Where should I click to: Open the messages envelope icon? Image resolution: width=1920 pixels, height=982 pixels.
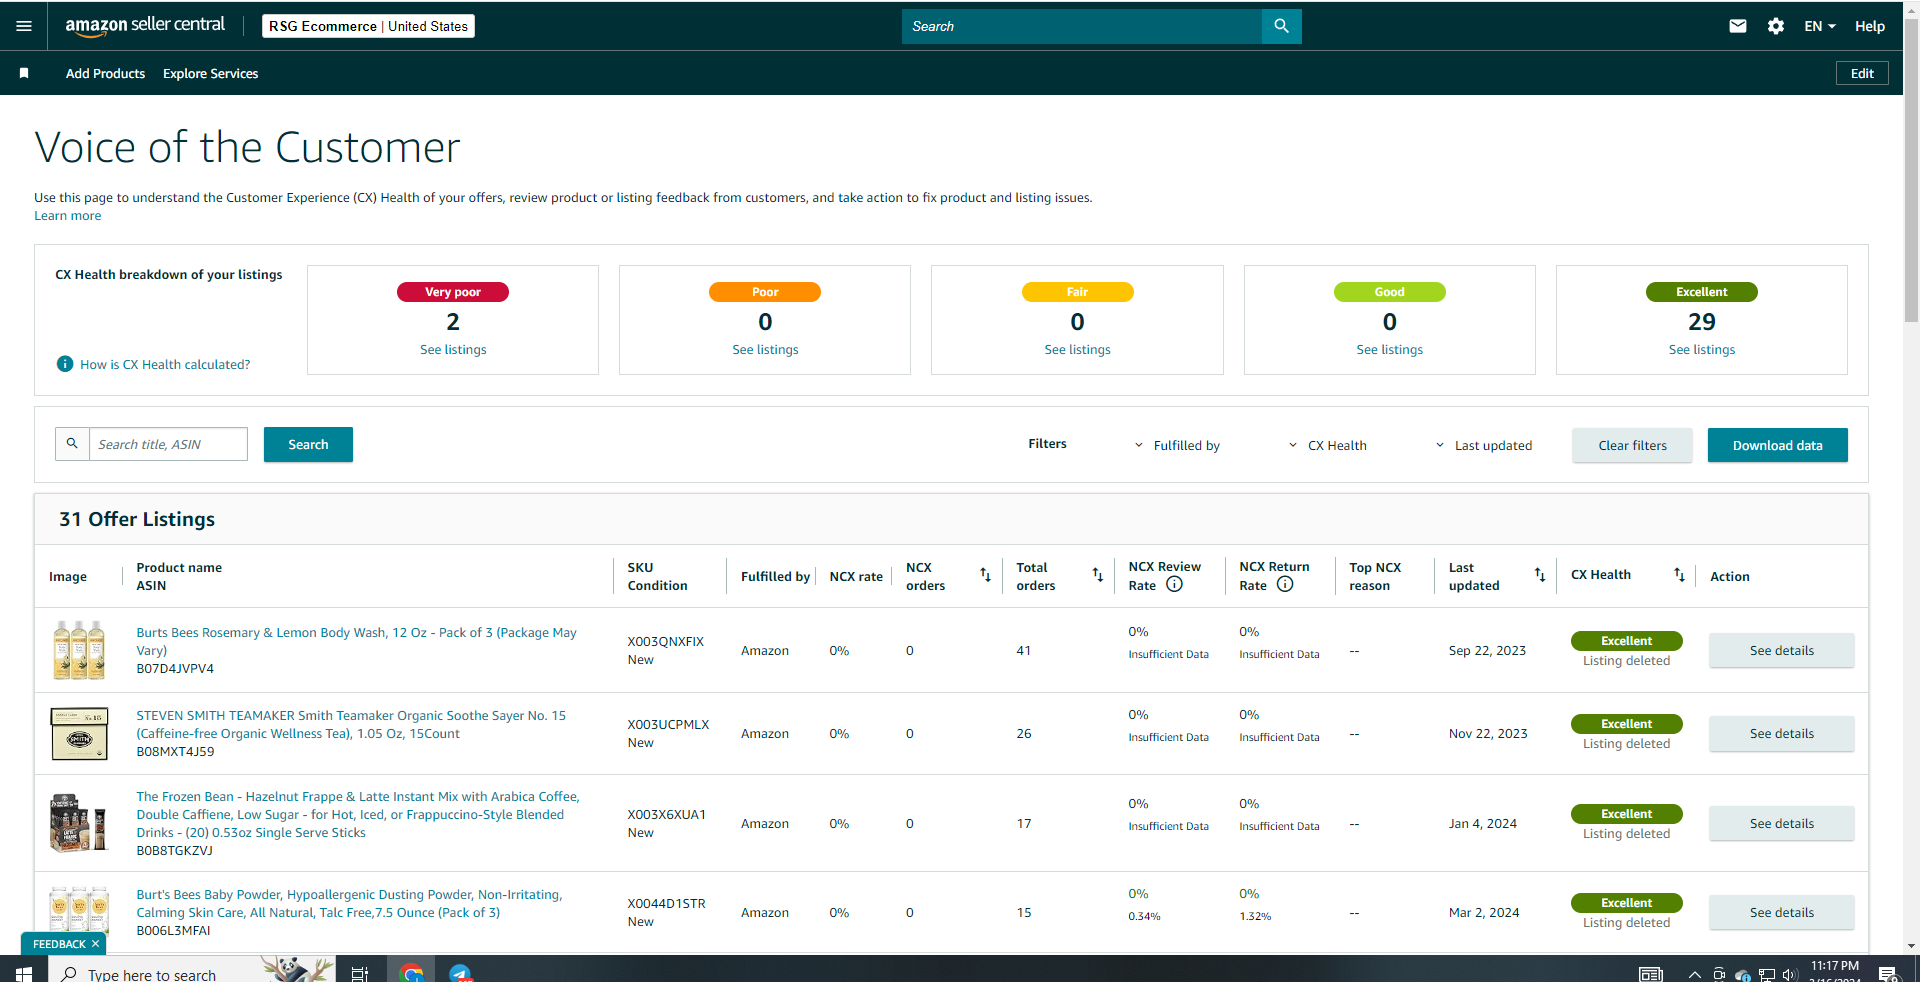pyautogui.click(x=1738, y=26)
